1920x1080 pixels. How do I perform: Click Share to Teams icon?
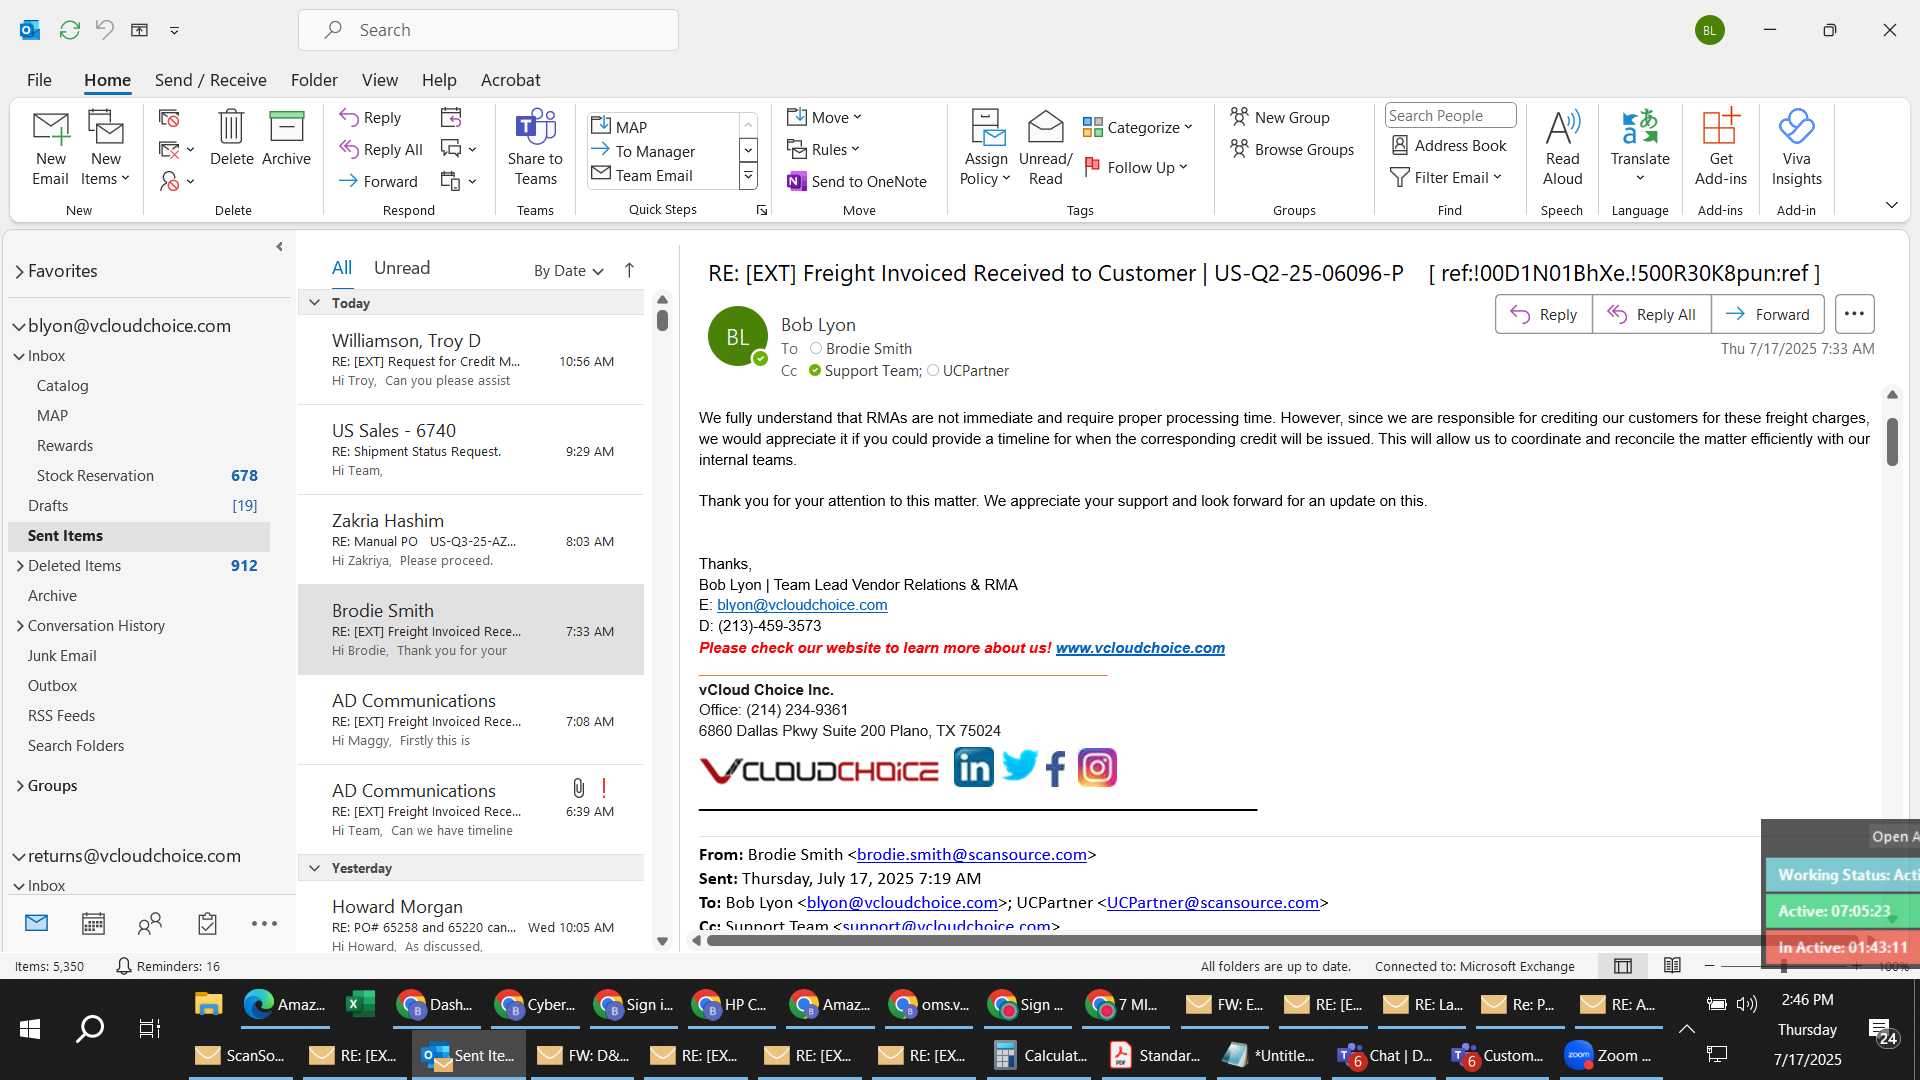tap(535, 148)
